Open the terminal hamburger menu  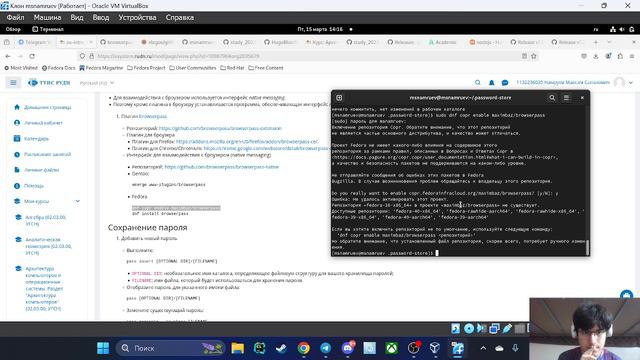tap(566, 98)
